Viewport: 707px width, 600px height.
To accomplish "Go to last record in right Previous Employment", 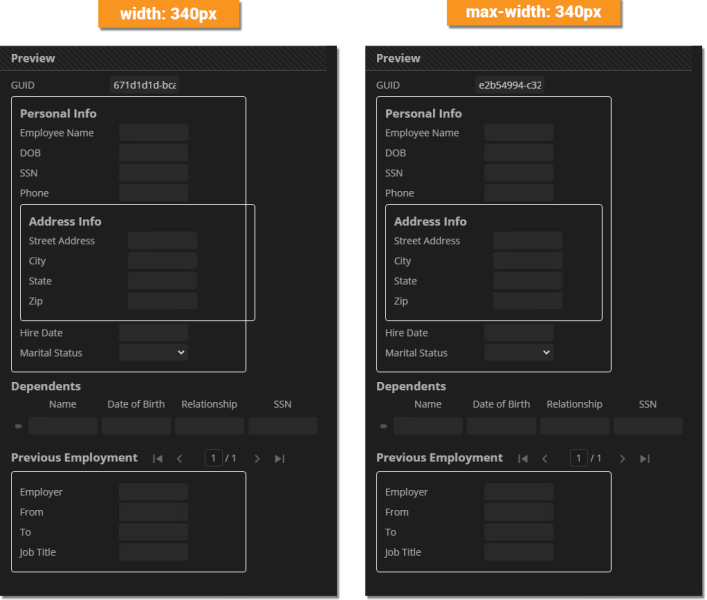I will tap(645, 458).
